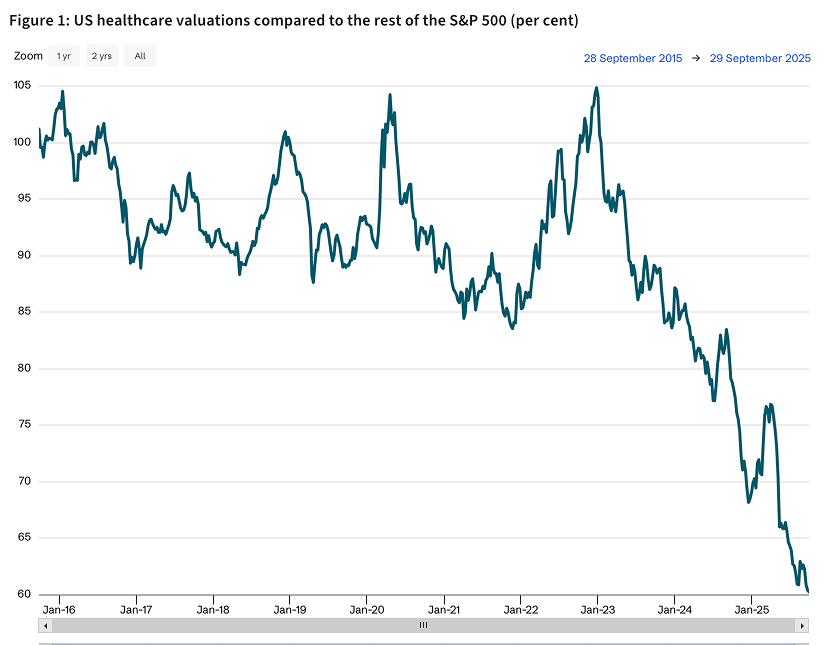Open the start date 28 September 2015

[x=633, y=58]
